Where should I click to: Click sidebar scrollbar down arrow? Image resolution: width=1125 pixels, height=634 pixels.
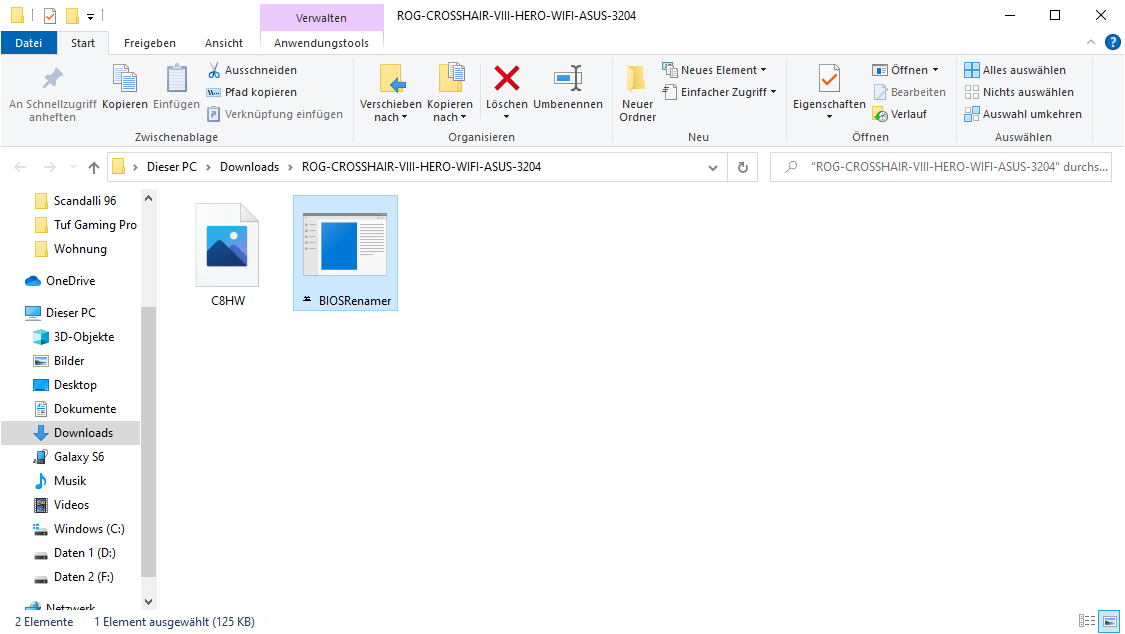coord(149,602)
